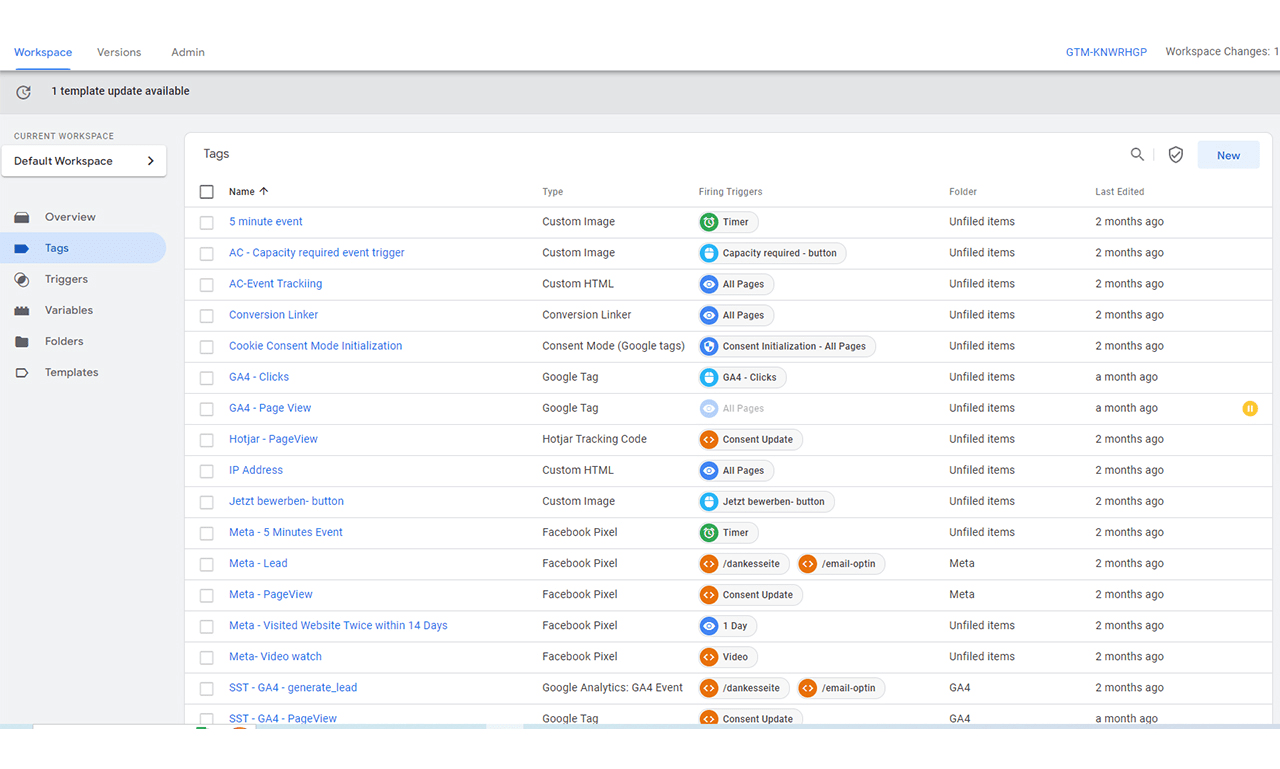Click the Folder column header

point(963,192)
